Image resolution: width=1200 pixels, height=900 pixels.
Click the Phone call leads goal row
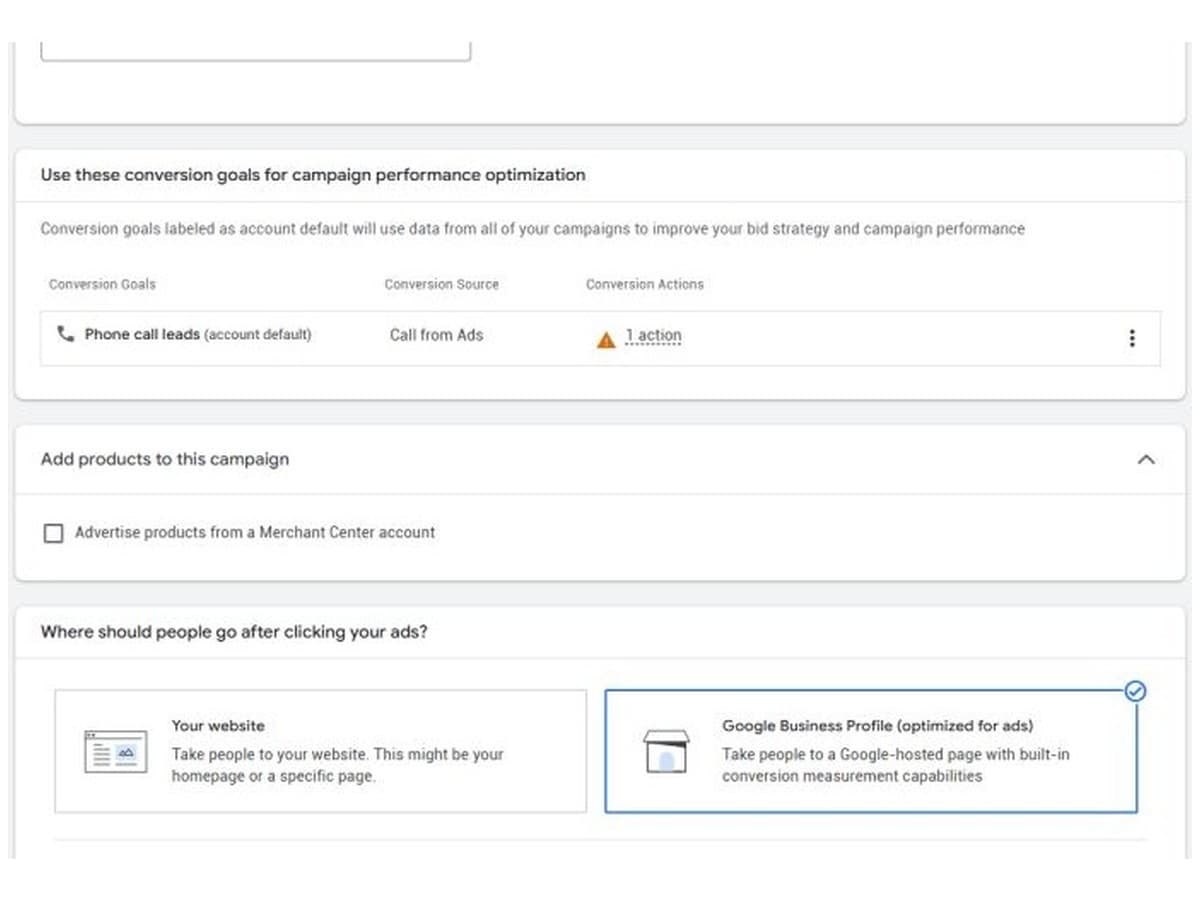[x=600, y=338]
